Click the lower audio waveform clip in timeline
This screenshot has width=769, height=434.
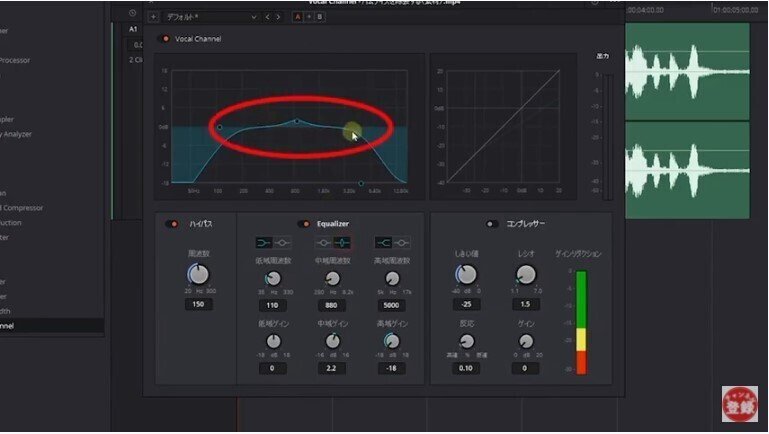click(x=687, y=170)
